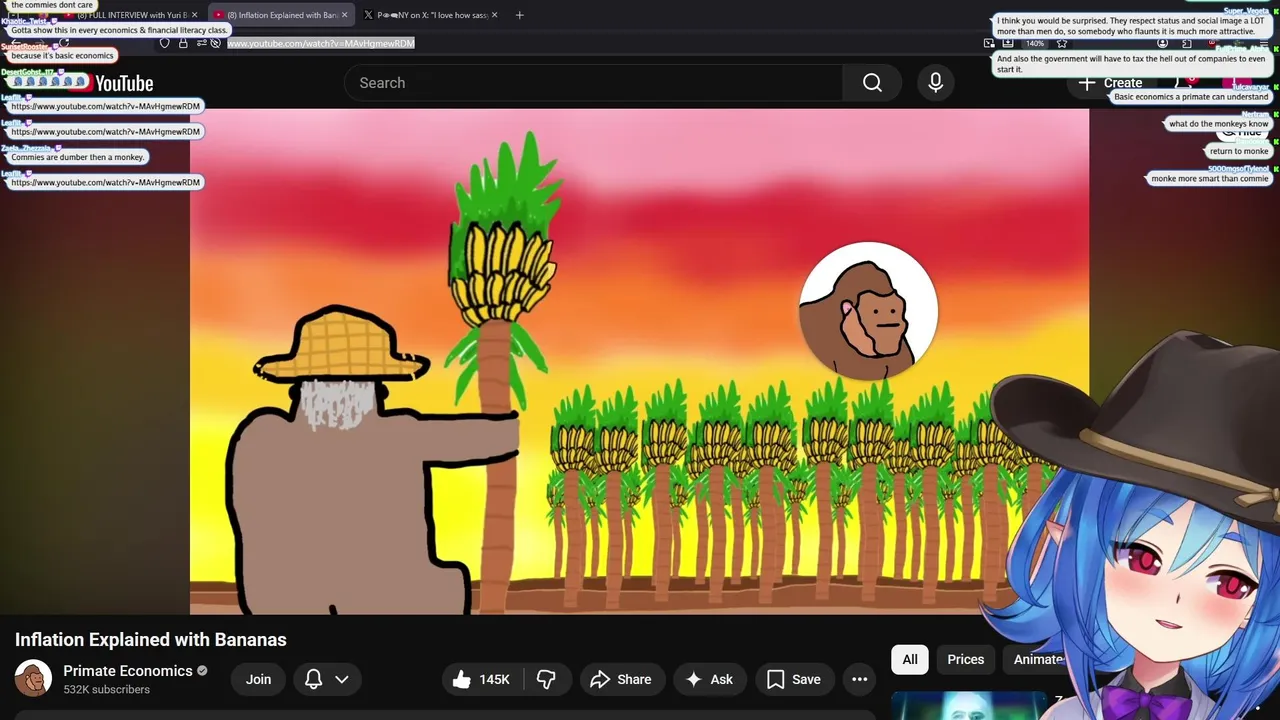This screenshot has height=720, width=1280.
Task: Click inside the YouTube Search field
Action: coord(593,83)
